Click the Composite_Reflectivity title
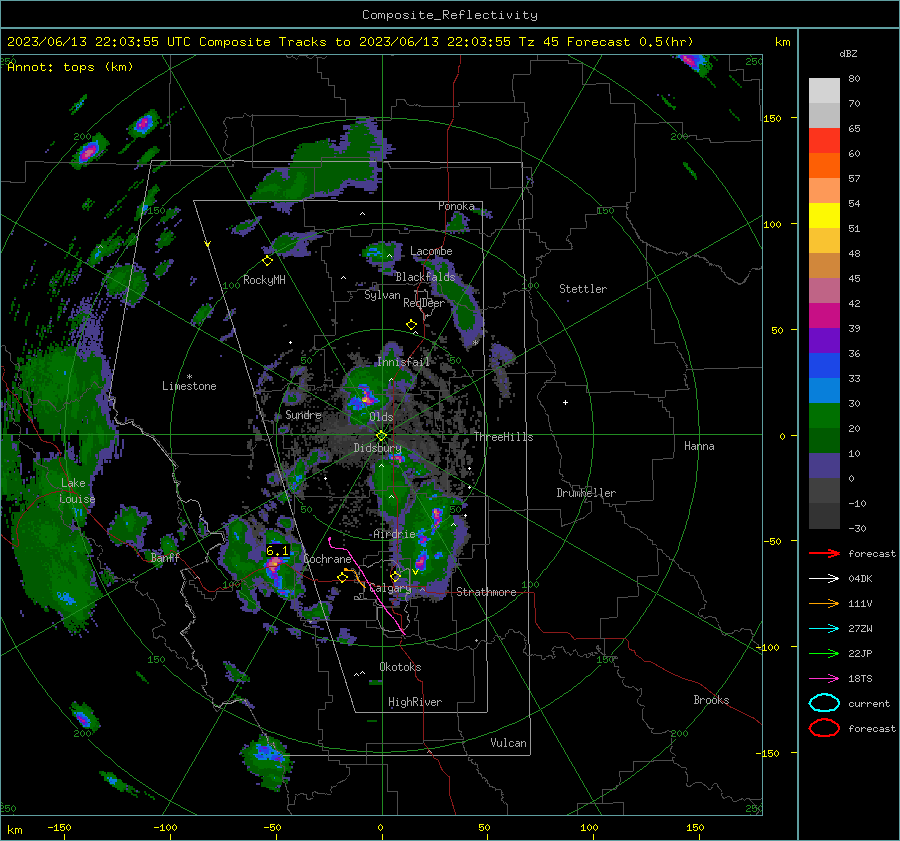The width and height of the screenshot is (900, 841). pyautogui.click(x=450, y=15)
